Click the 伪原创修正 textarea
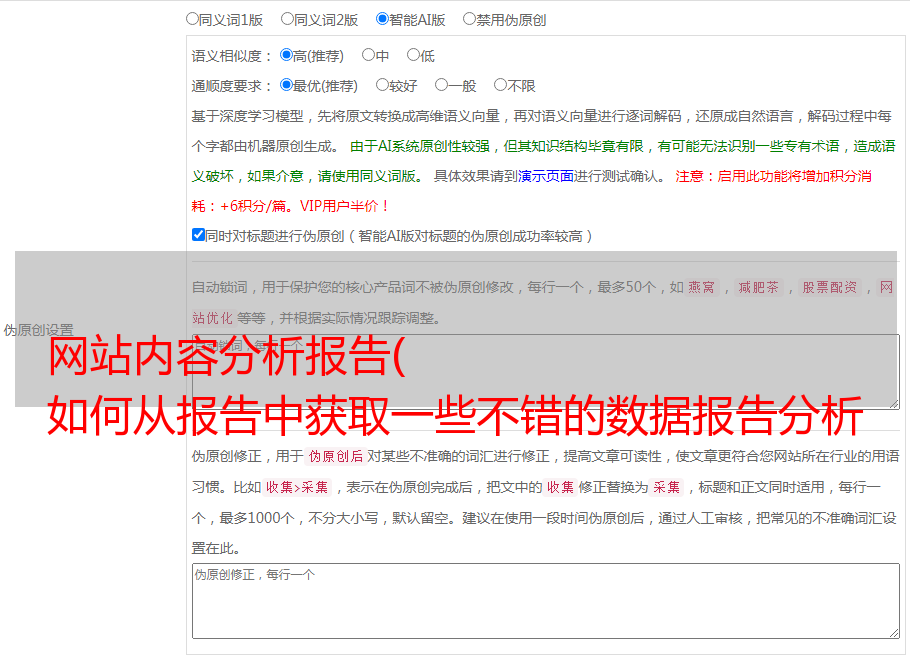Image resolution: width=911 pixels, height=658 pixels. pyautogui.click(x=546, y=601)
